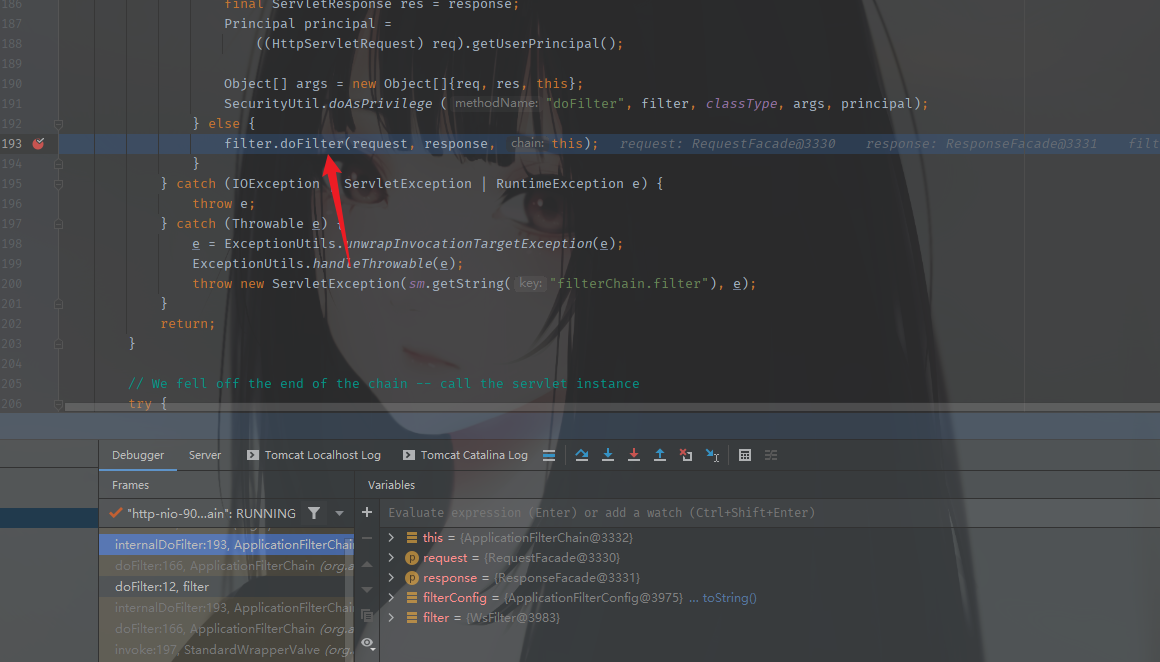Click the "filterChain.filter" string on line 200
The image size is (1160, 662).
click(x=630, y=283)
